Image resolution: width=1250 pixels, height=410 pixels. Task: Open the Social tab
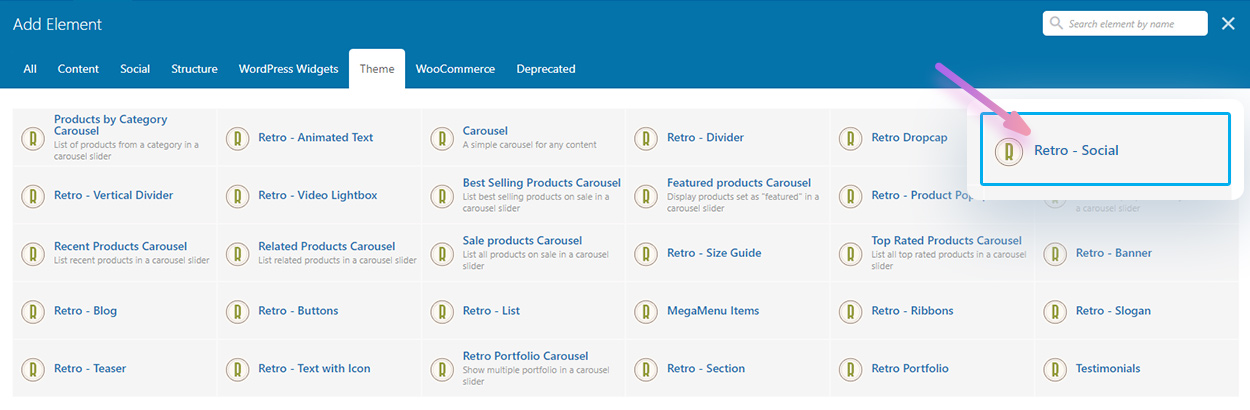click(135, 69)
